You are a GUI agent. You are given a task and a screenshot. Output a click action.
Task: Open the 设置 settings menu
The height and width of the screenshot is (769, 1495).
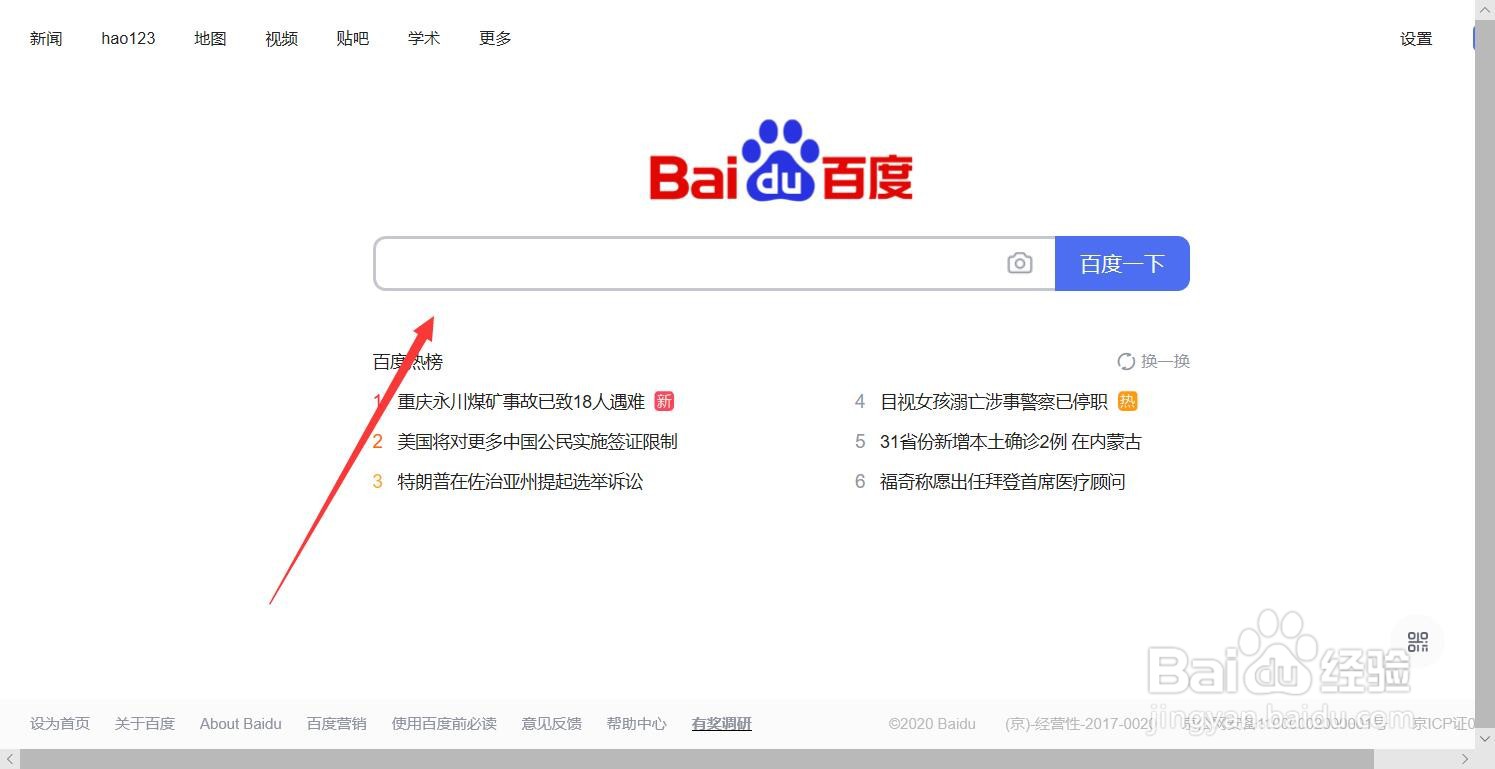pos(1416,39)
